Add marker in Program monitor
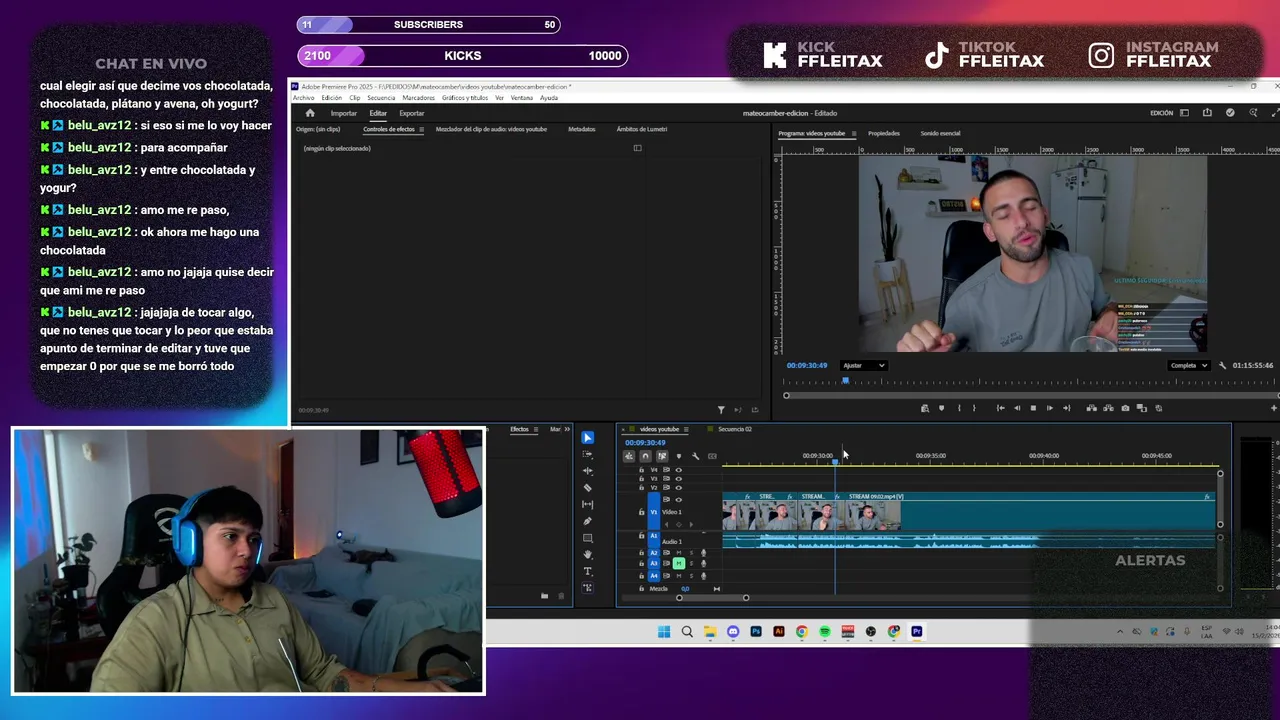 (x=941, y=408)
